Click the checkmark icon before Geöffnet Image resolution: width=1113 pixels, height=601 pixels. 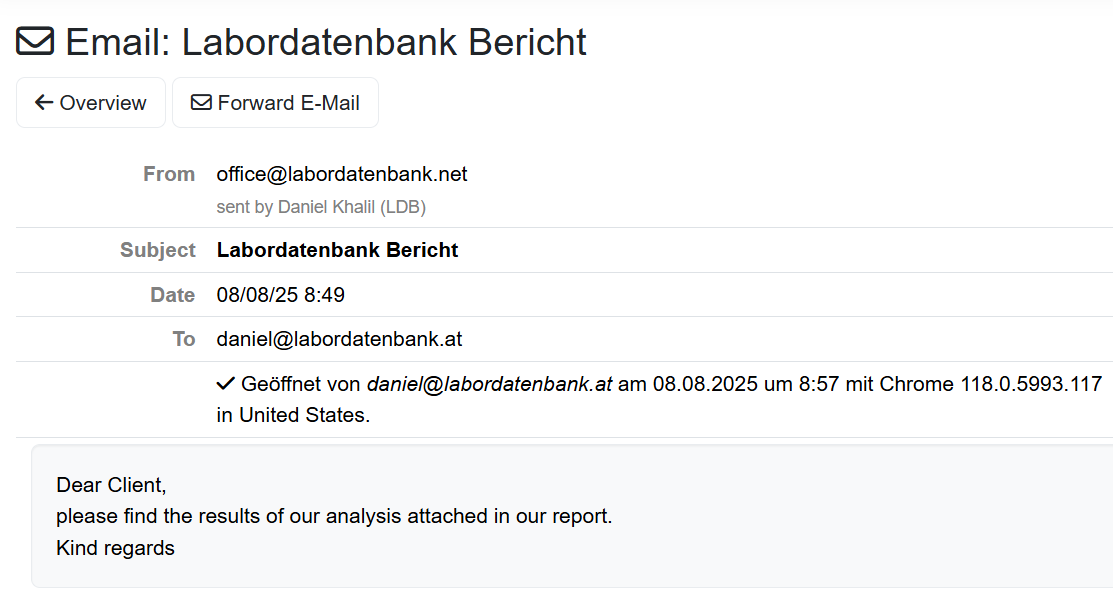(225, 384)
